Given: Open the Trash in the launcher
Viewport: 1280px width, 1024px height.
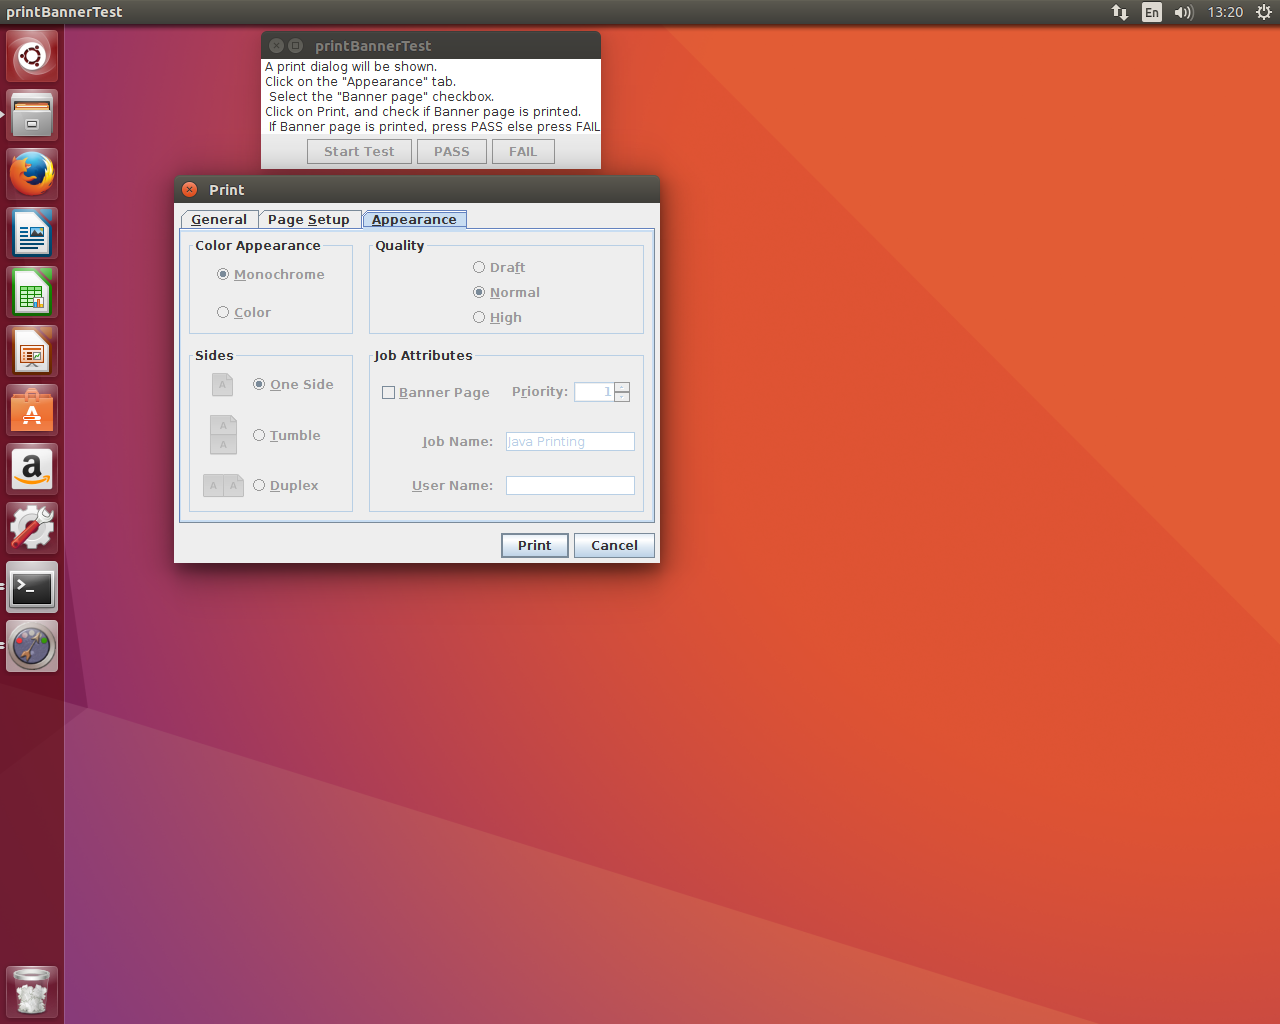Looking at the screenshot, I should pos(32,992).
